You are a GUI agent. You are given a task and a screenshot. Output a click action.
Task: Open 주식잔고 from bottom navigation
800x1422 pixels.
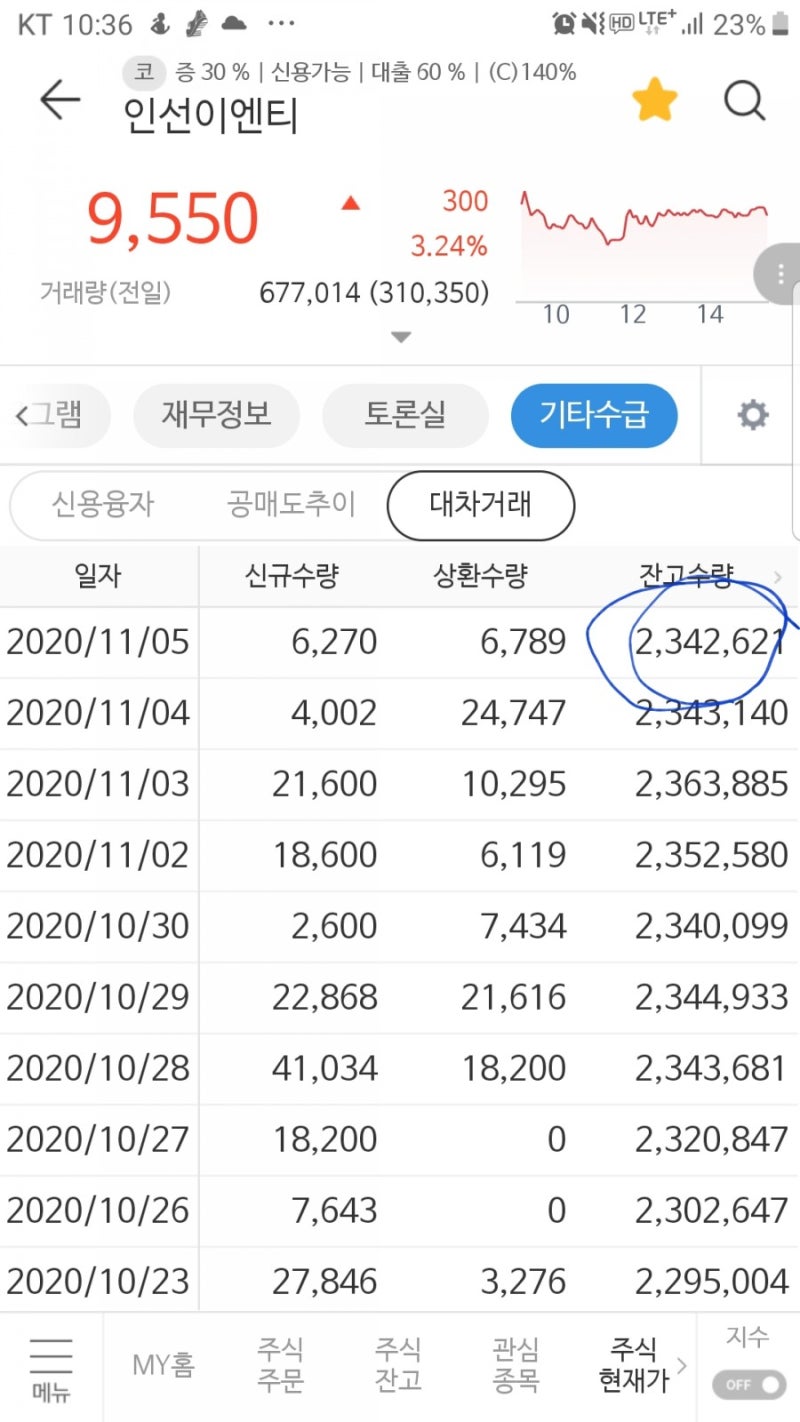[x=398, y=1366]
